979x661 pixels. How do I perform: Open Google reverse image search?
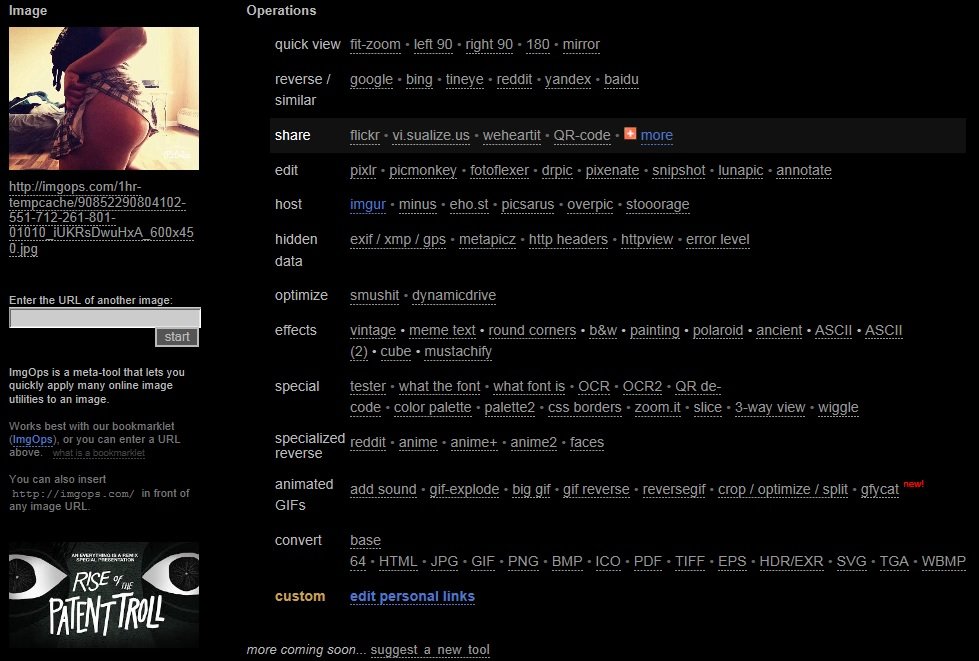point(371,79)
